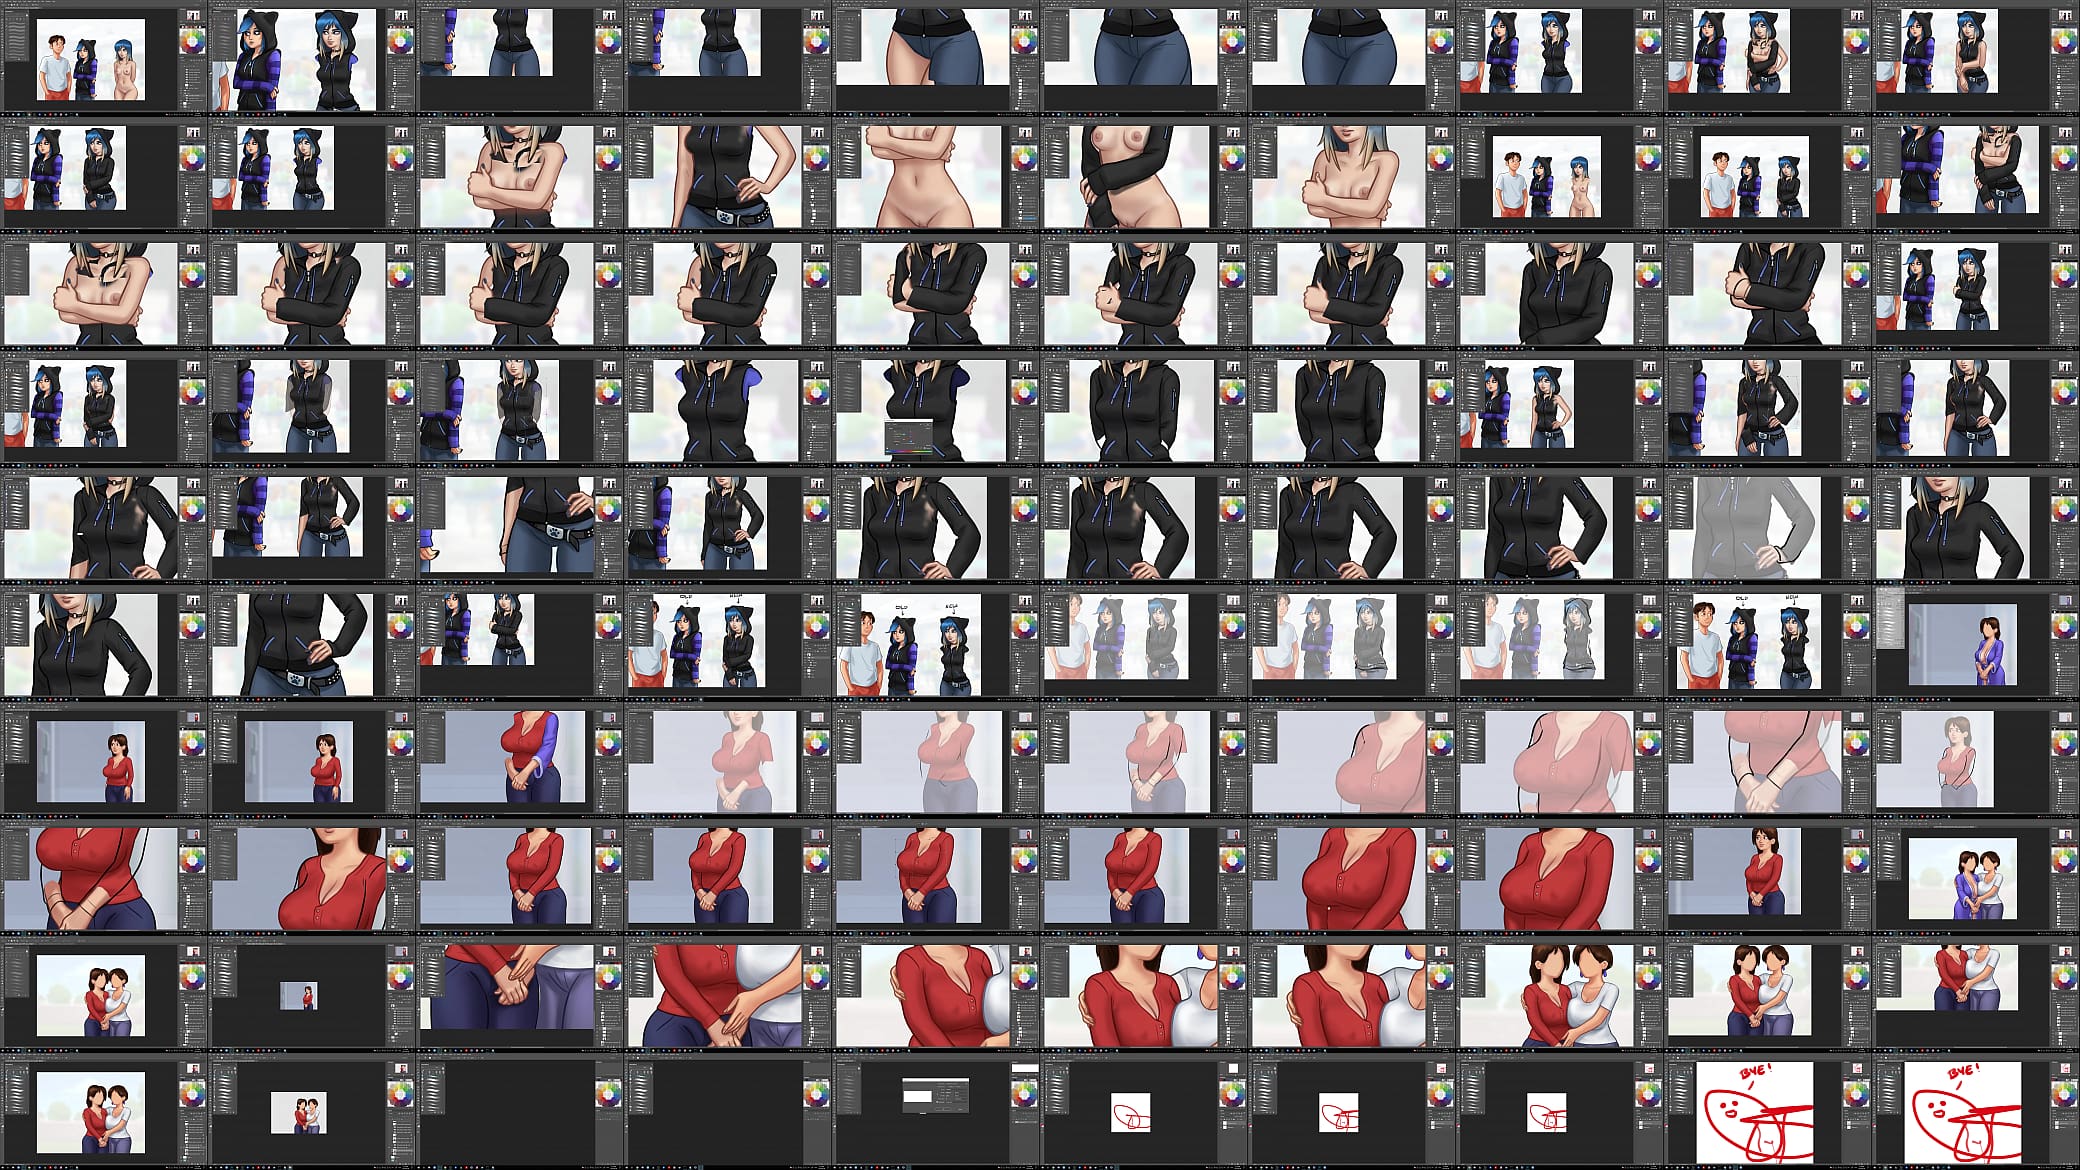Click the small color picker dialog over the black hoodie
The width and height of the screenshot is (2080, 1170).
(909, 438)
